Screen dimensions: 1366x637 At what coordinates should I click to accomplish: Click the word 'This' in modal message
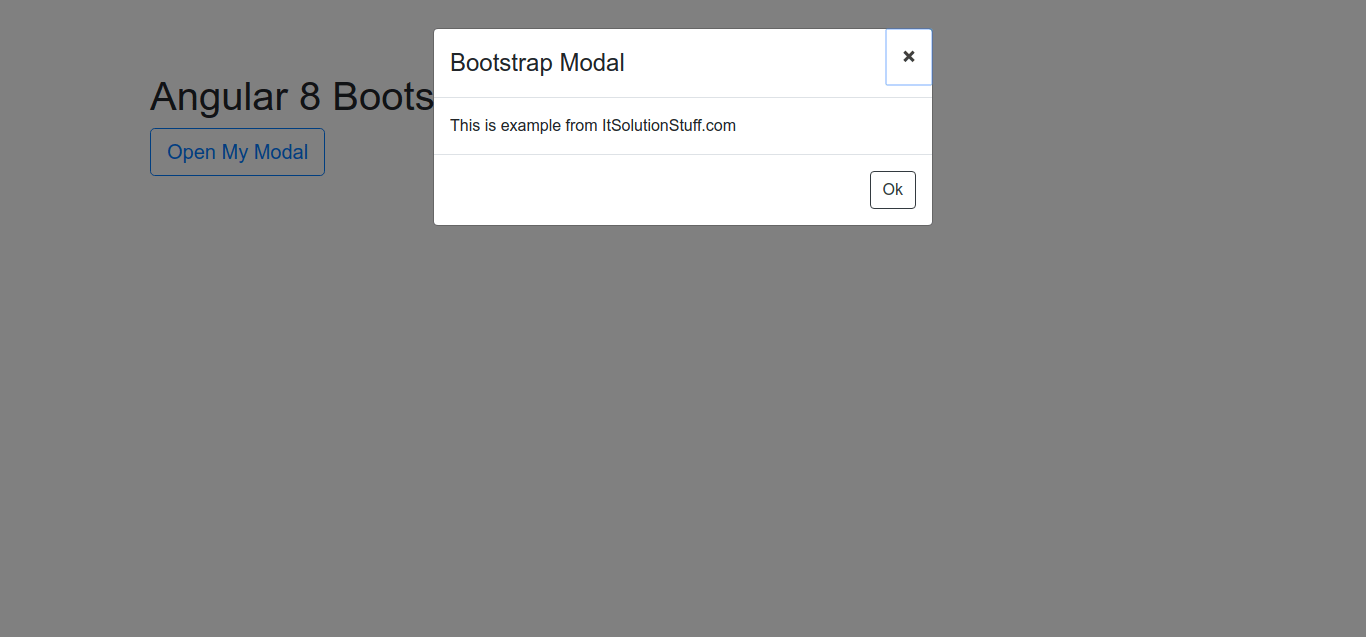coord(465,126)
